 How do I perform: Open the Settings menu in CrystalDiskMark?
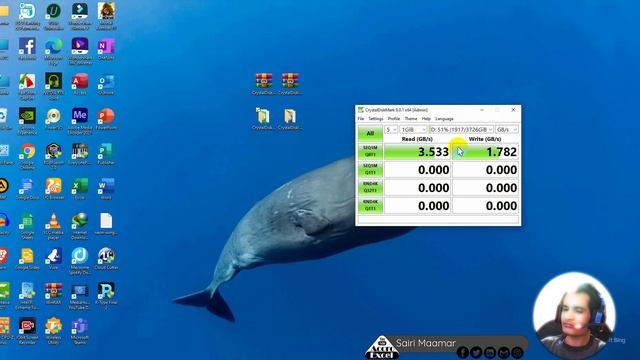click(376, 119)
